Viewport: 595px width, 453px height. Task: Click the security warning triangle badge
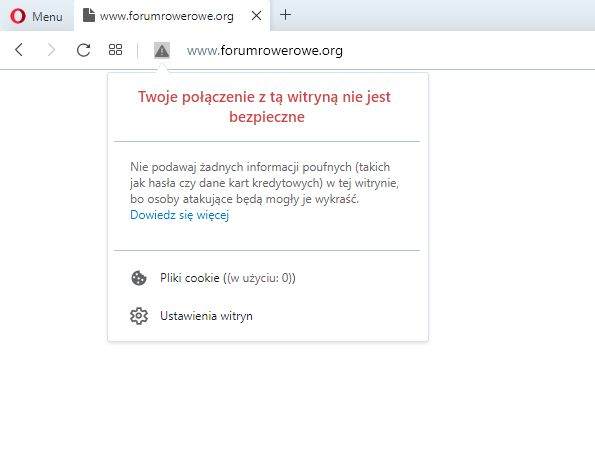[x=162, y=50]
